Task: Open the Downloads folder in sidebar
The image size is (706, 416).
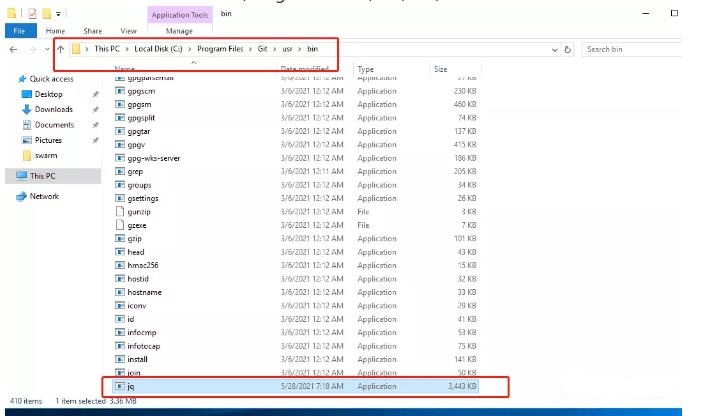Action: 53,109
